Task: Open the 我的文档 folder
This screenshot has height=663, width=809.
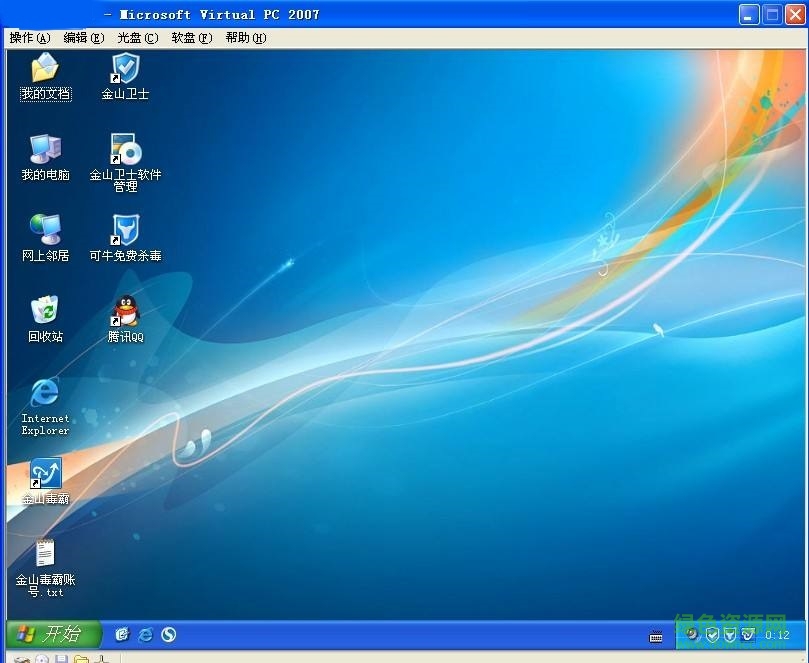Action: pos(45,70)
